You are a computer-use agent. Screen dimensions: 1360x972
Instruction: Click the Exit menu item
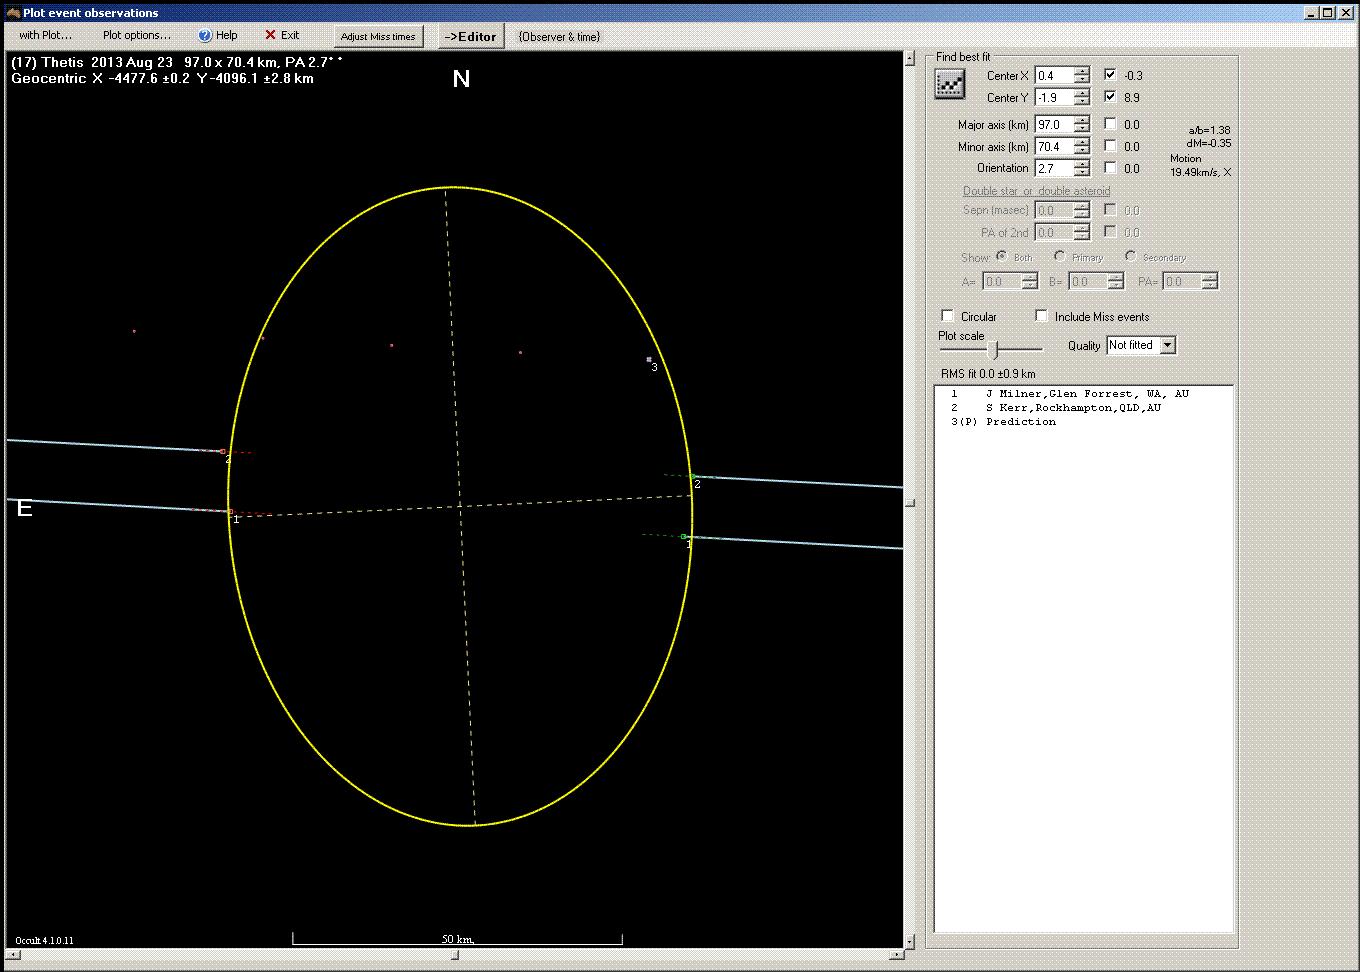(282, 35)
